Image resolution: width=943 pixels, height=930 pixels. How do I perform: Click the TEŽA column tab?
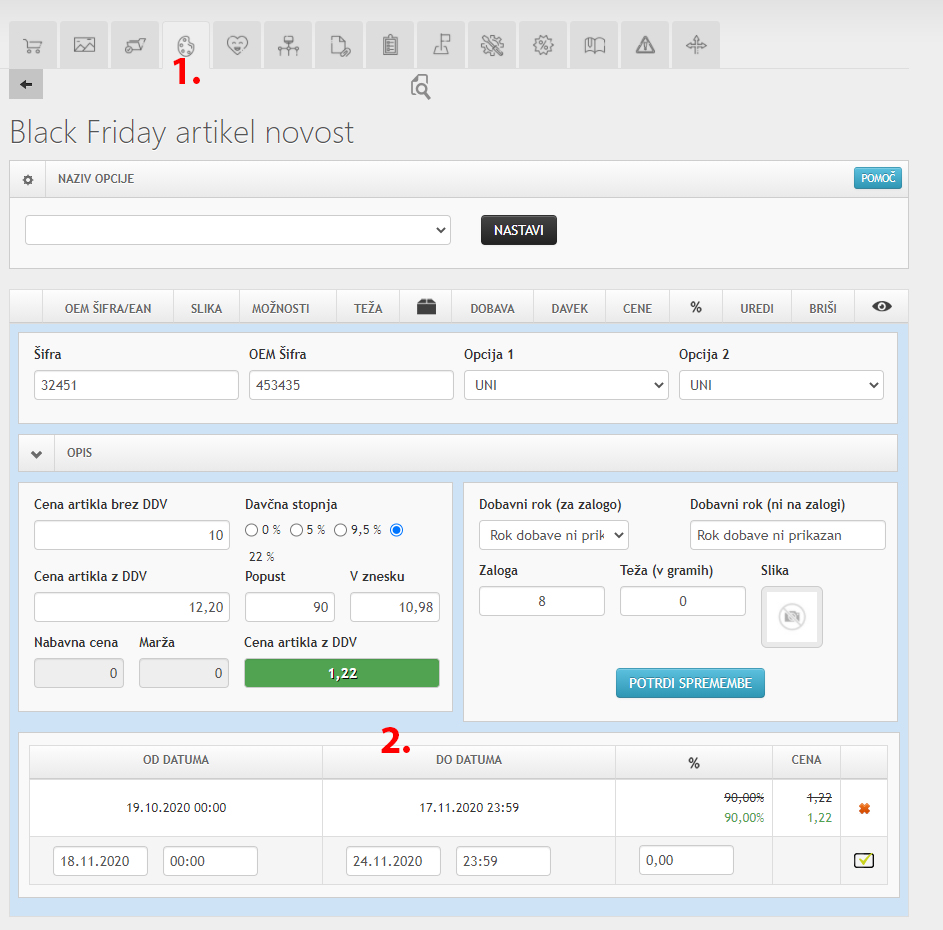(x=368, y=309)
